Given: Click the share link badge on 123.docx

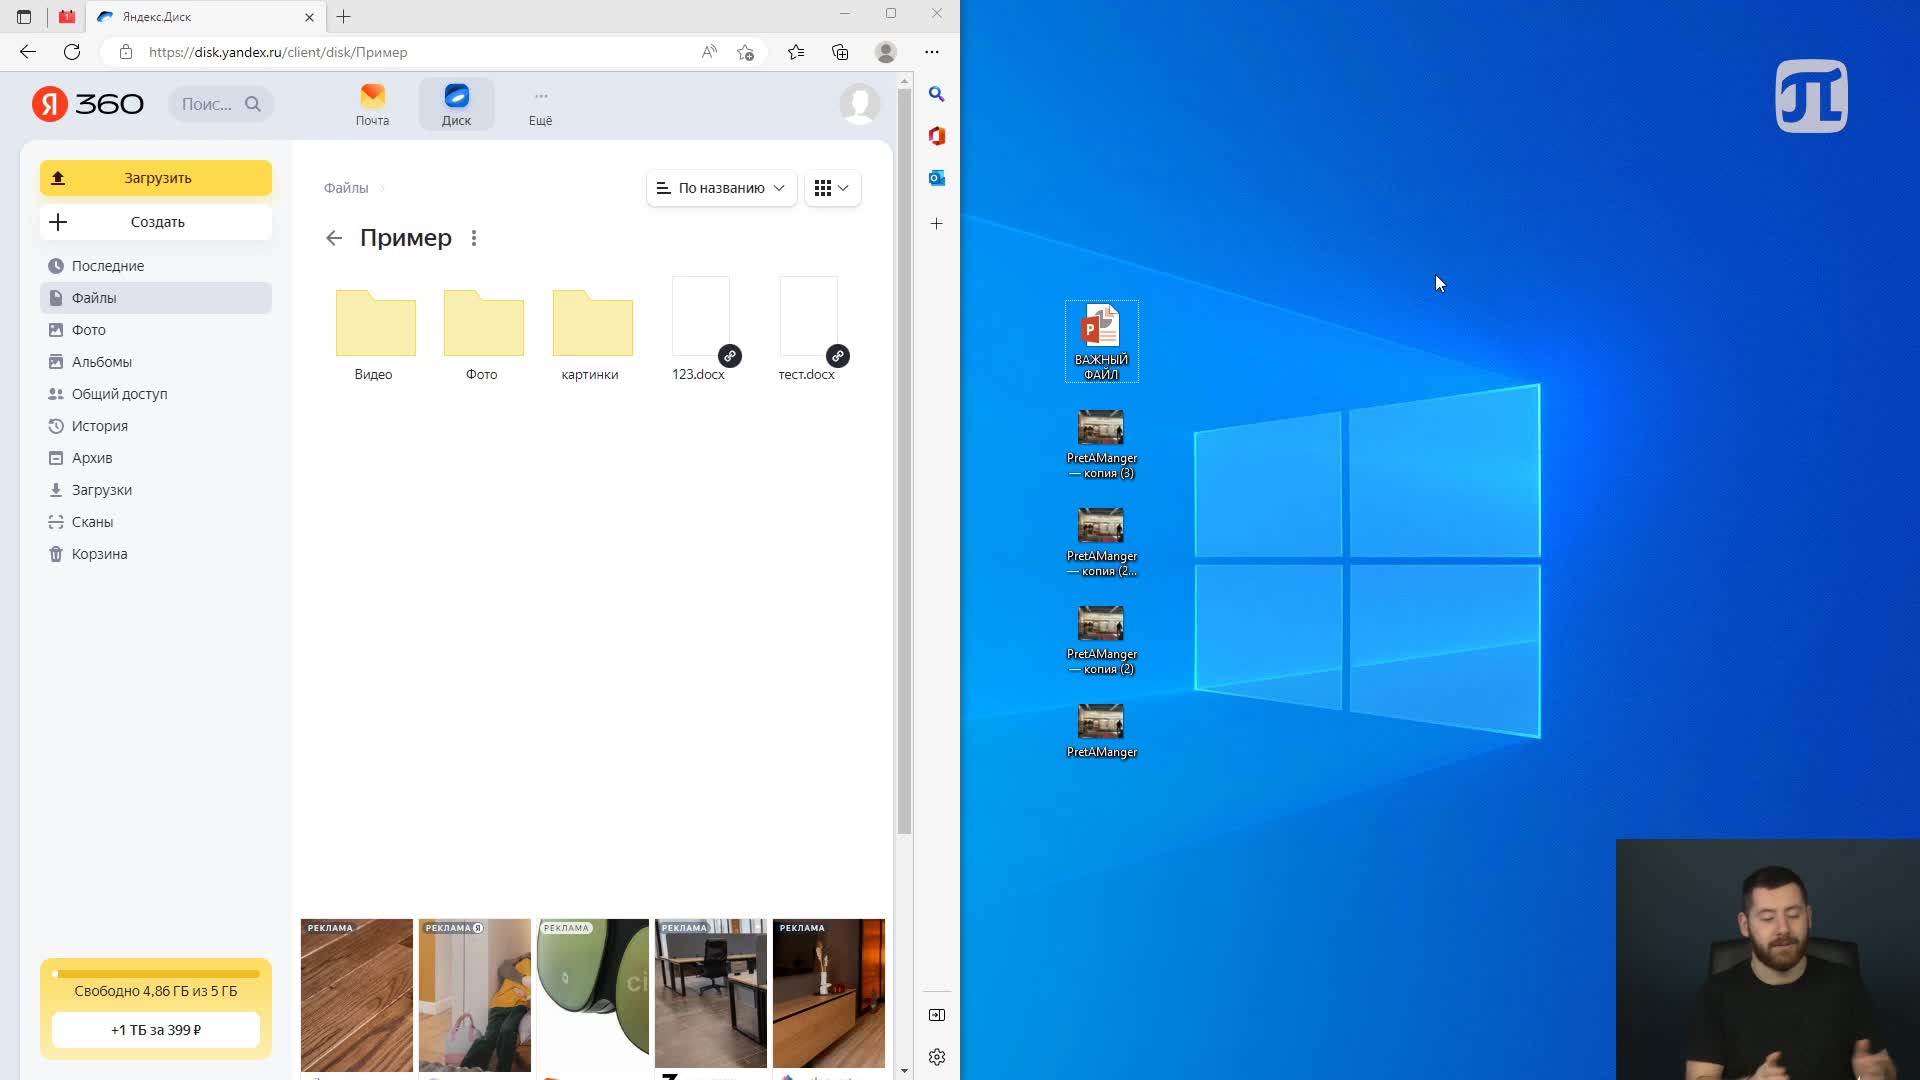Looking at the screenshot, I should click(730, 356).
